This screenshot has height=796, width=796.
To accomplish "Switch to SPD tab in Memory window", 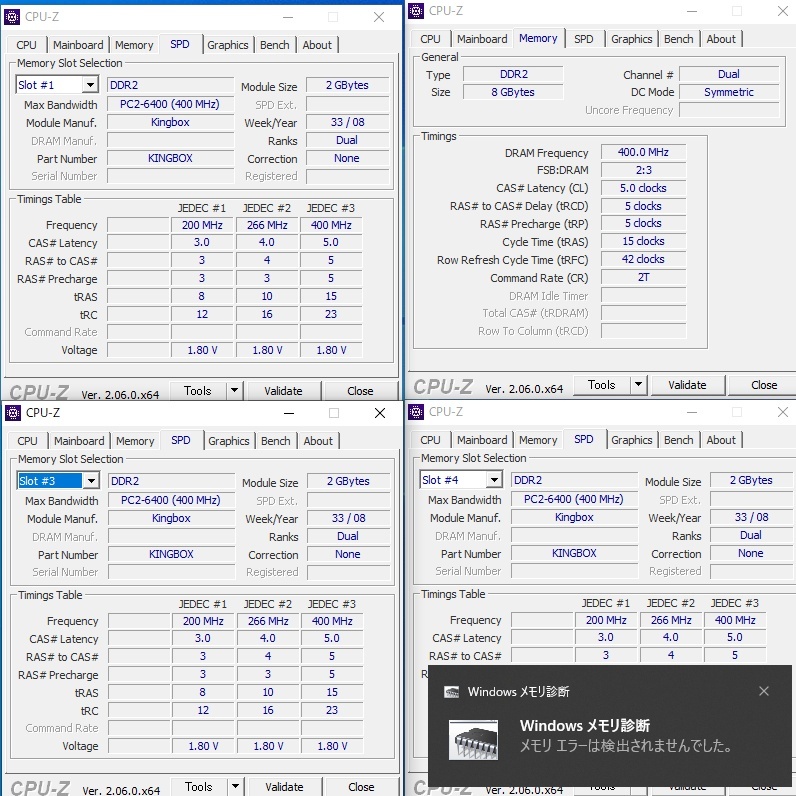I will coord(583,39).
